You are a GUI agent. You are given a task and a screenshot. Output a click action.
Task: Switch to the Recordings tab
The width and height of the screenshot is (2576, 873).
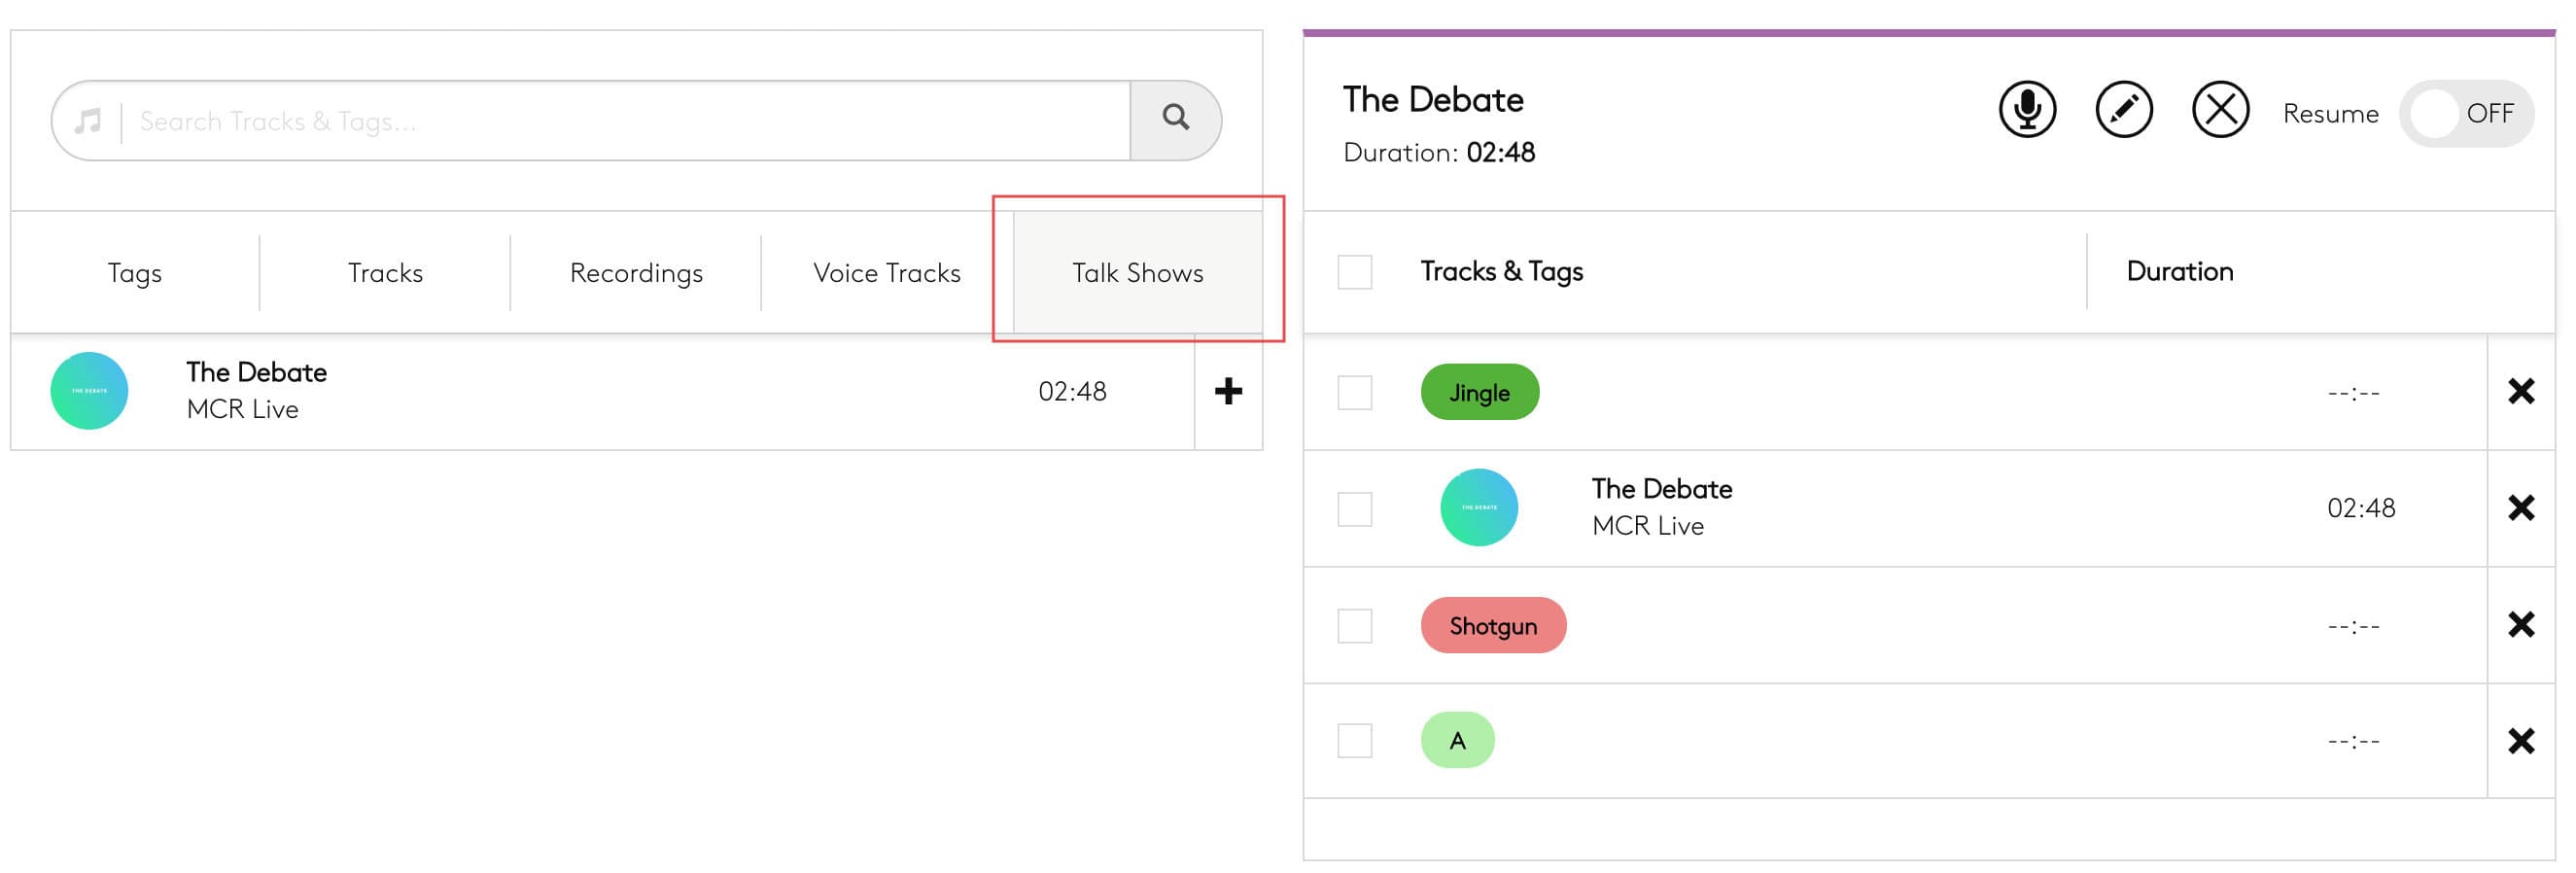pyautogui.click(x=636, y=273)
